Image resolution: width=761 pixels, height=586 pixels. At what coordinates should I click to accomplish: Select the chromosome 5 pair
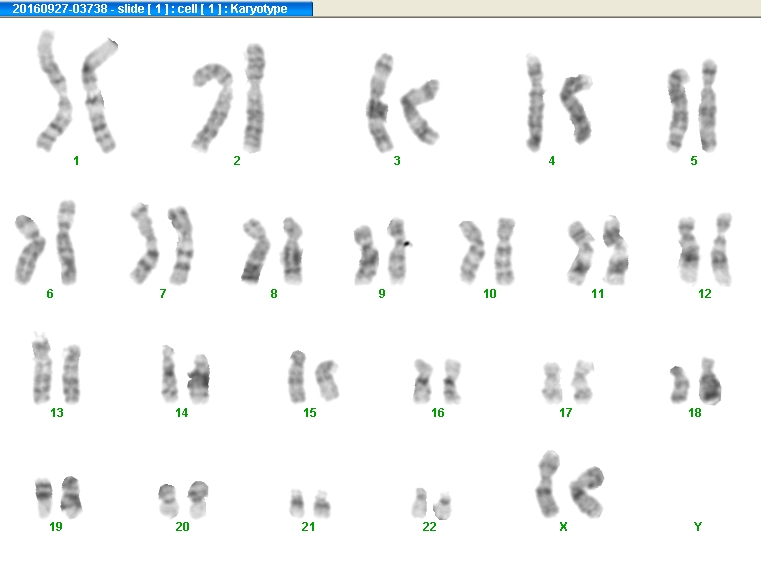point(693,105)
